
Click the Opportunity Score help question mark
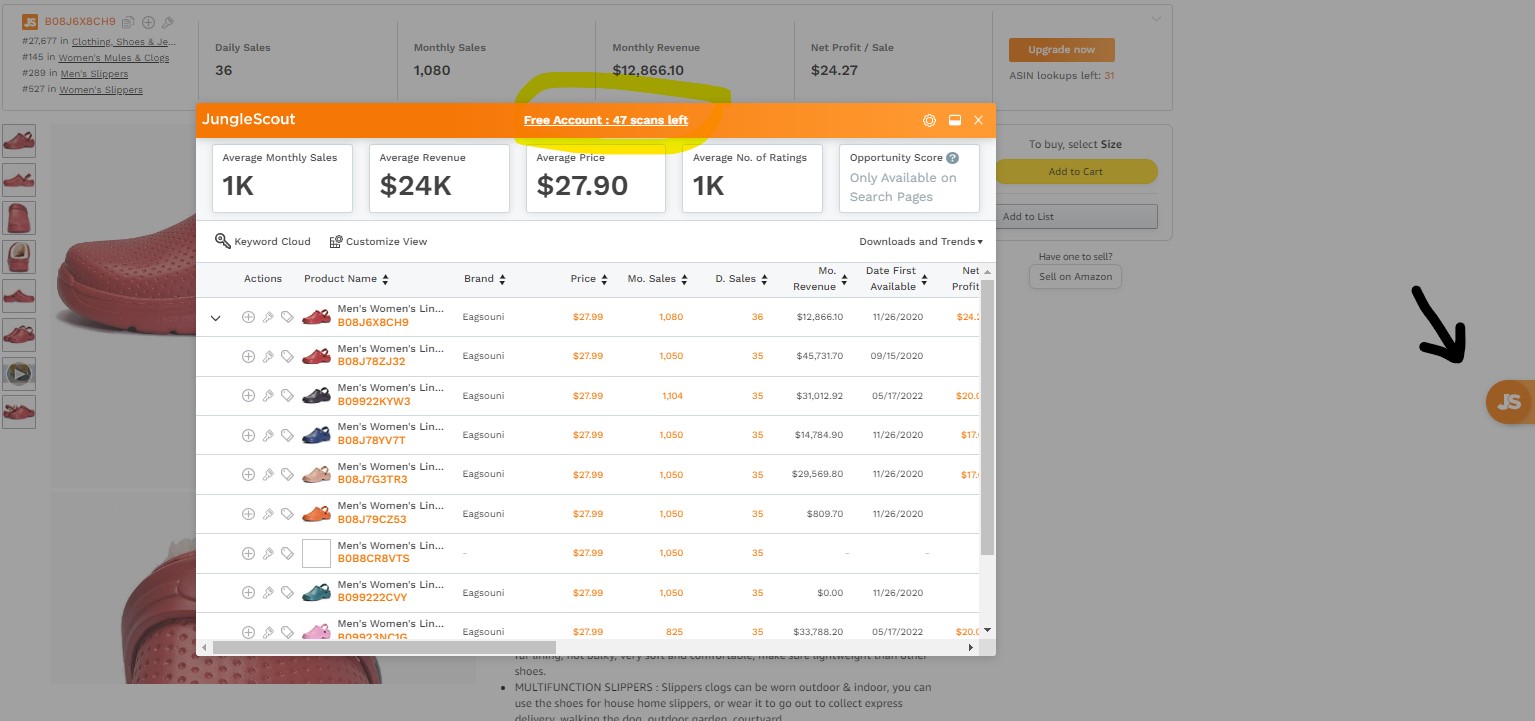[x=953, y=158]
